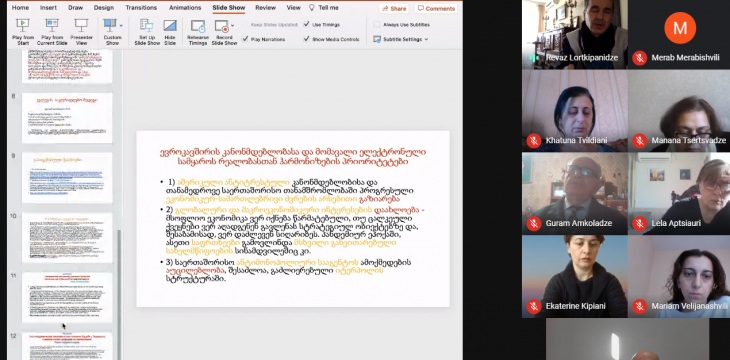
Task: Toggle the Play Narrations checkbox
Action: pos(245,39)
